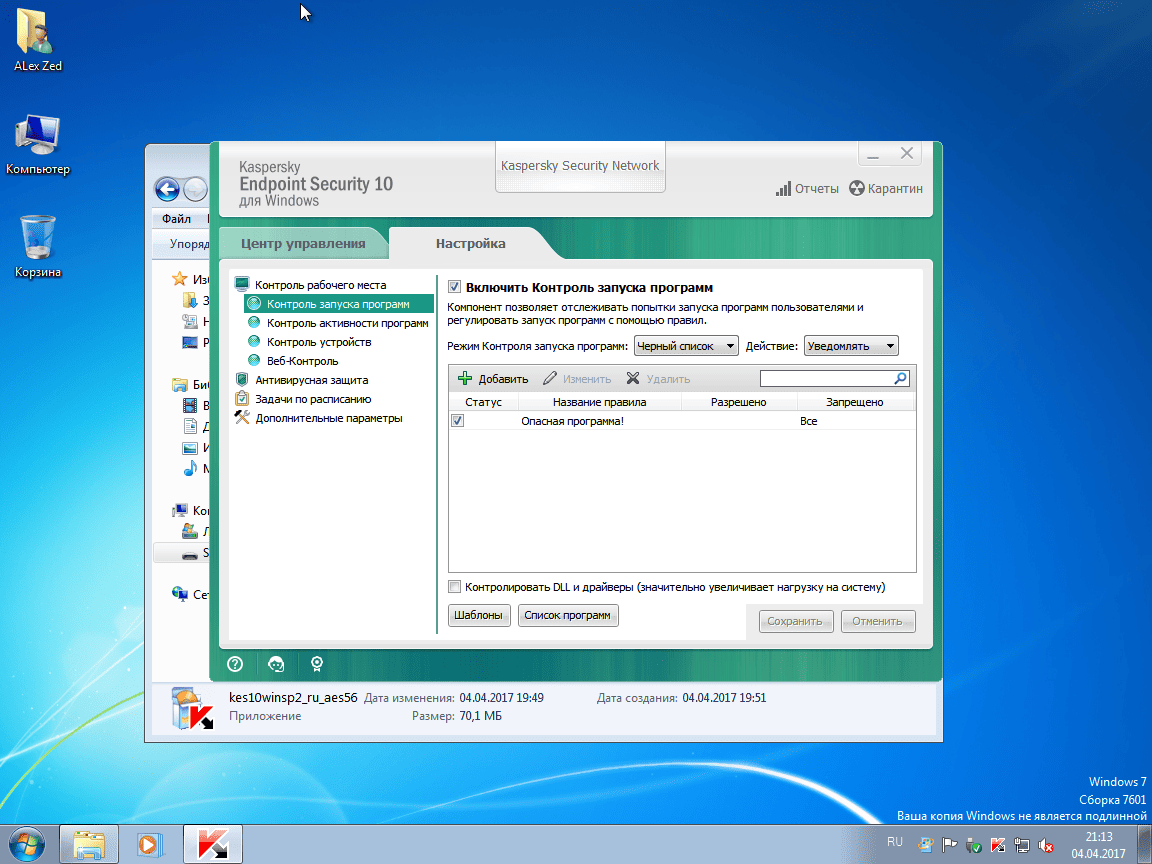The height and width of the screenshot is (864, 1152).
Task: Click Добавить to add a rule
Action: click(x=493, y=379)
